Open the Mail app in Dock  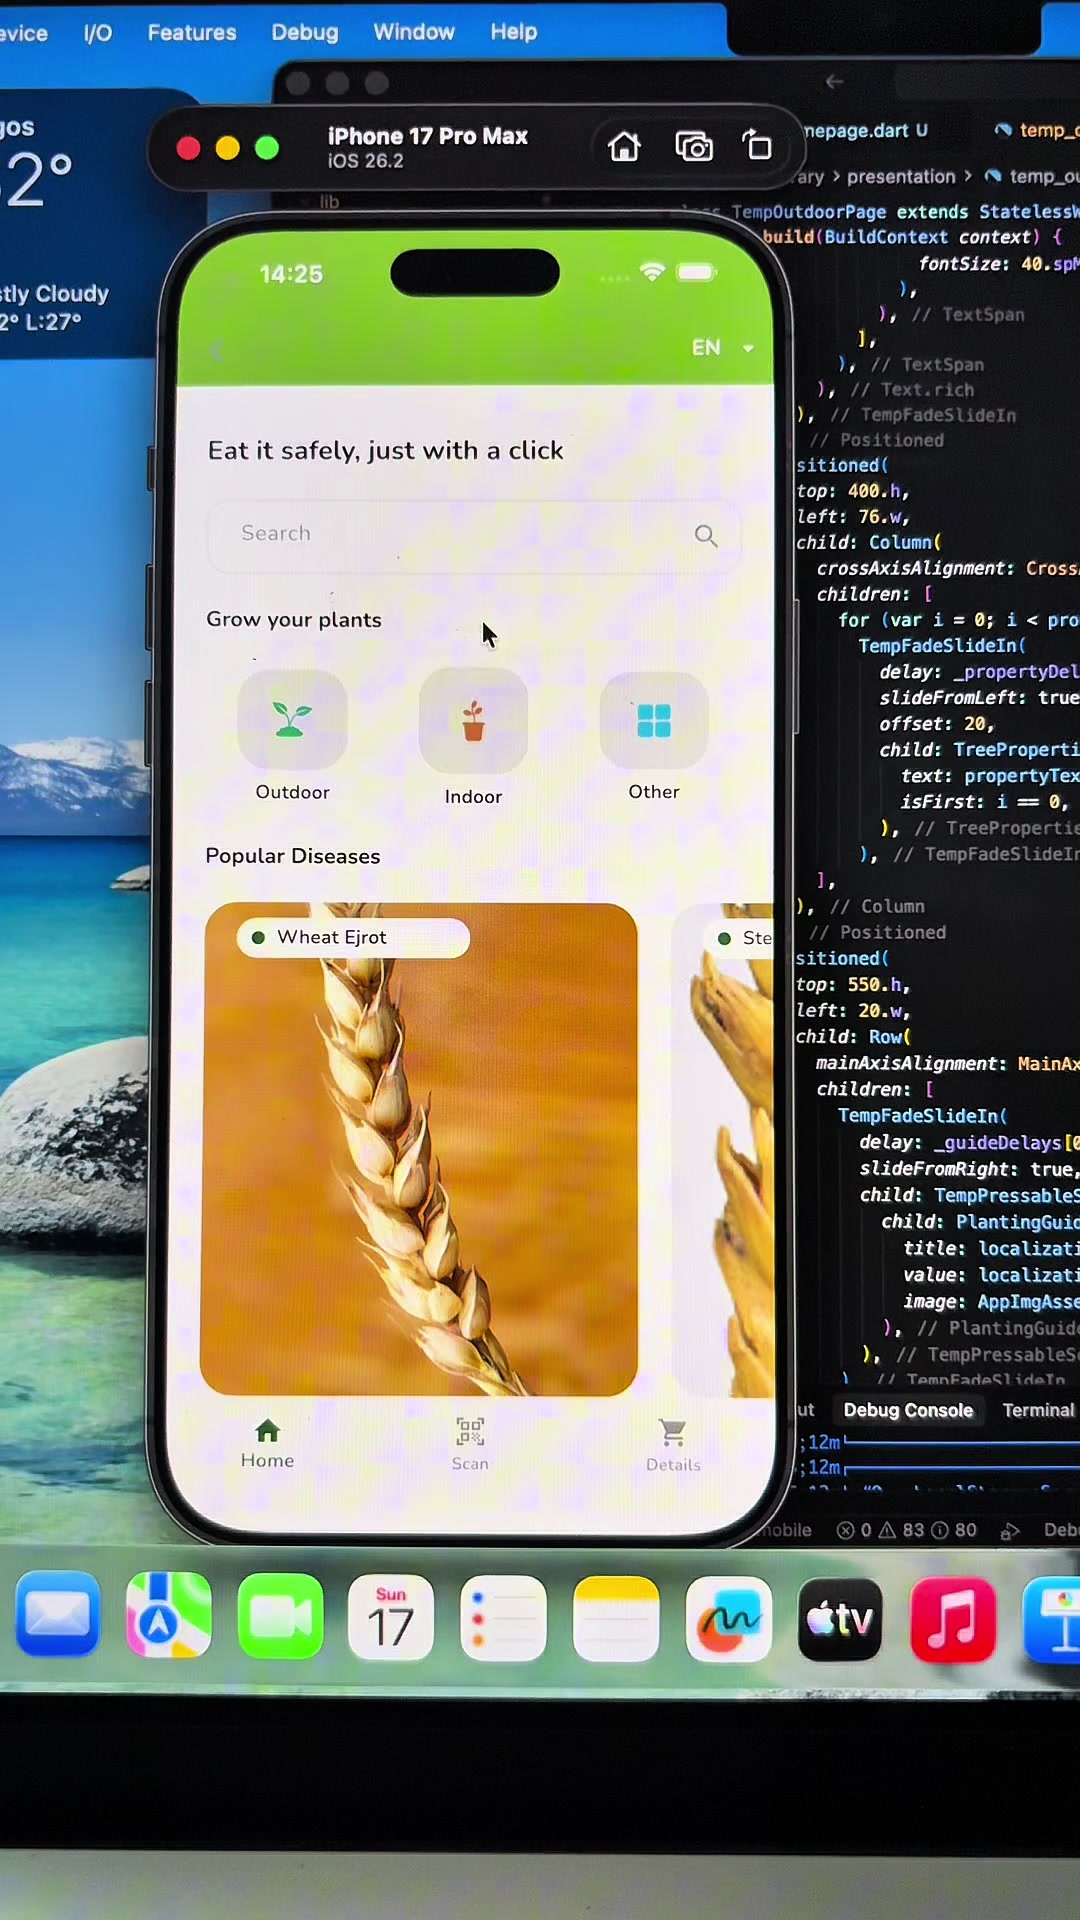[57, 1615]
